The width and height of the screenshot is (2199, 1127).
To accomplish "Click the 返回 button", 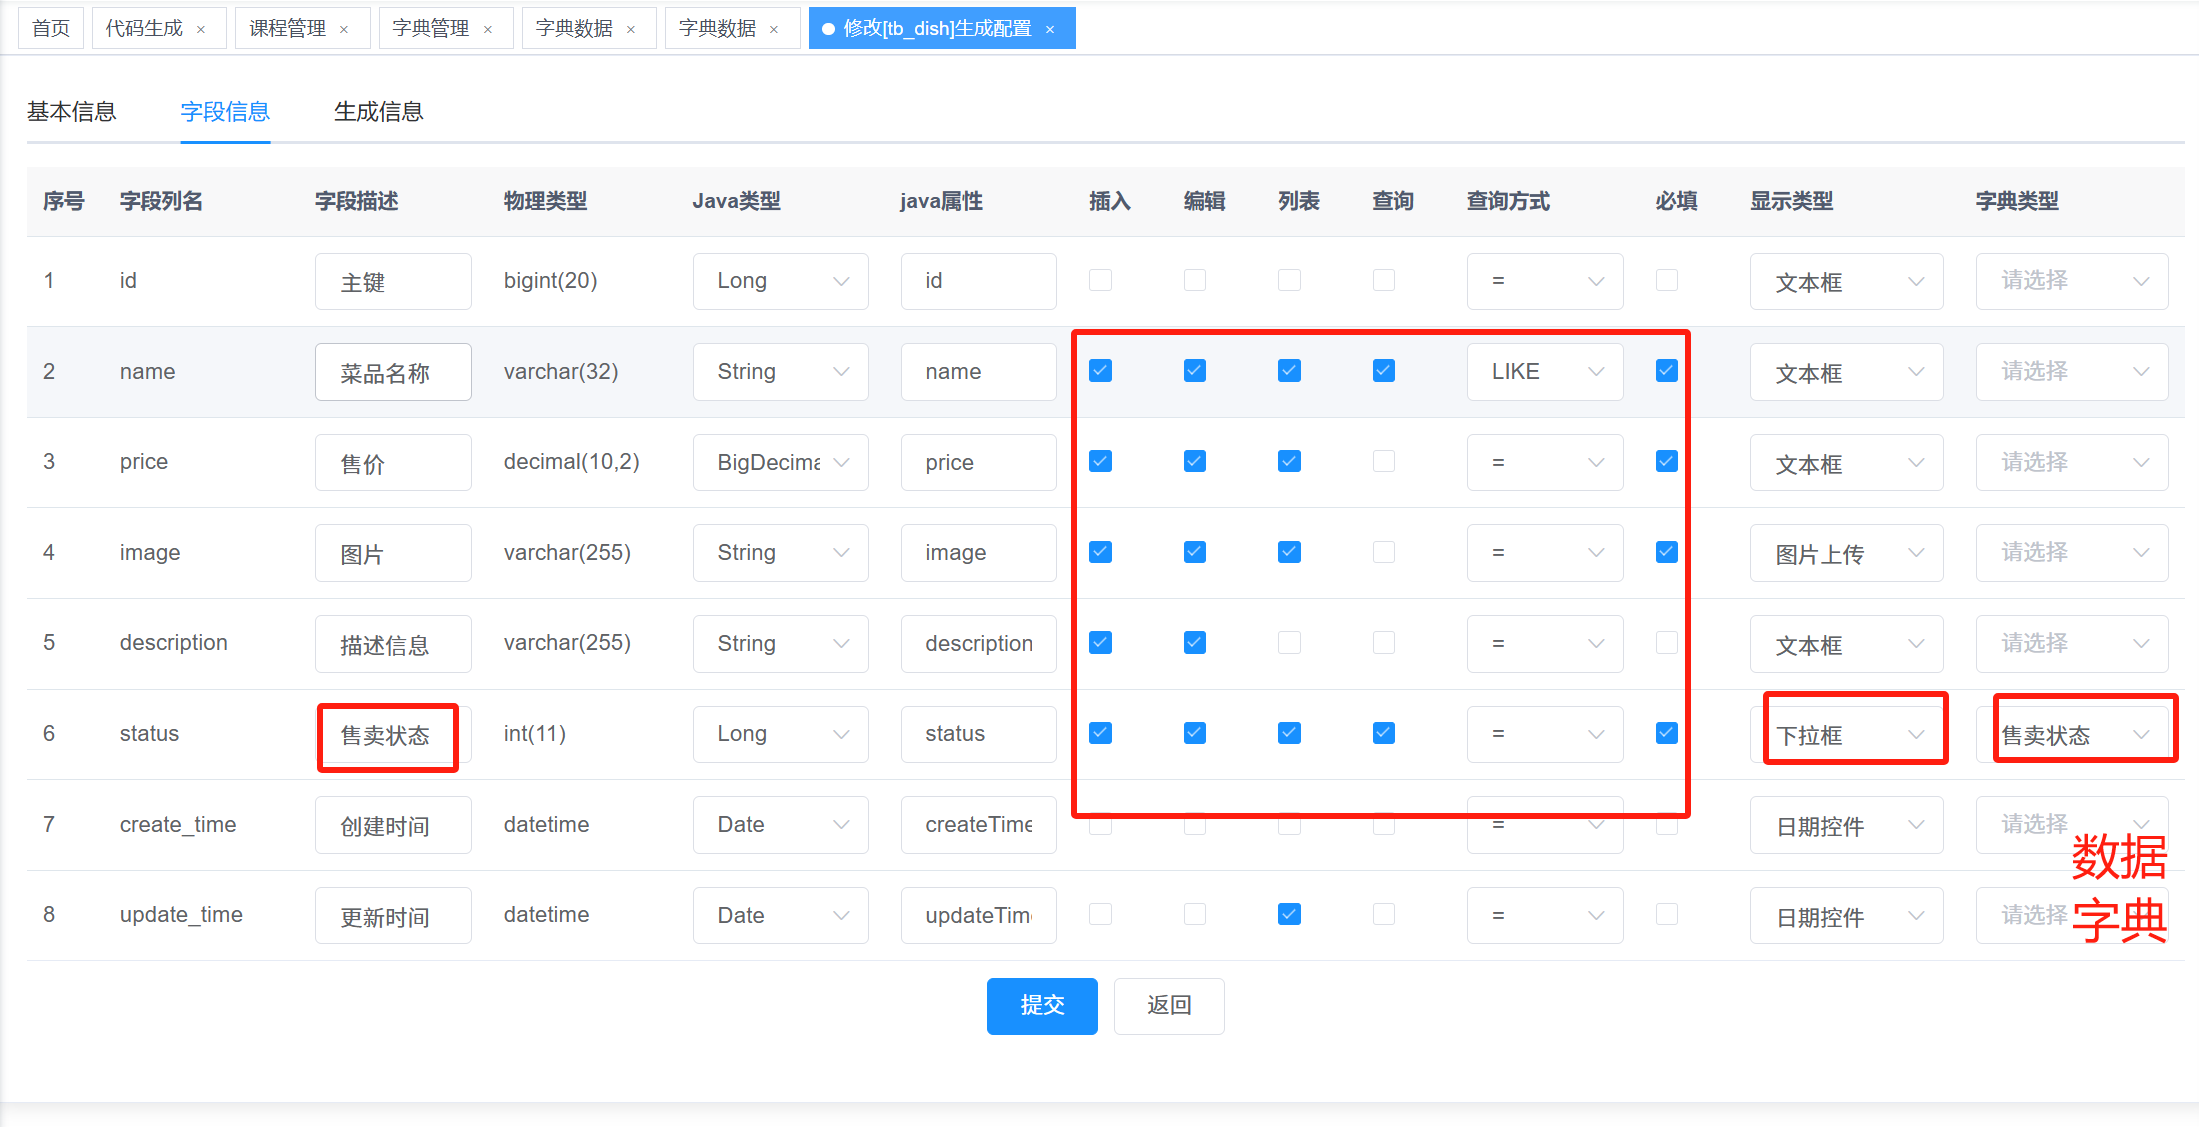I will (x=1168, y=1005).
